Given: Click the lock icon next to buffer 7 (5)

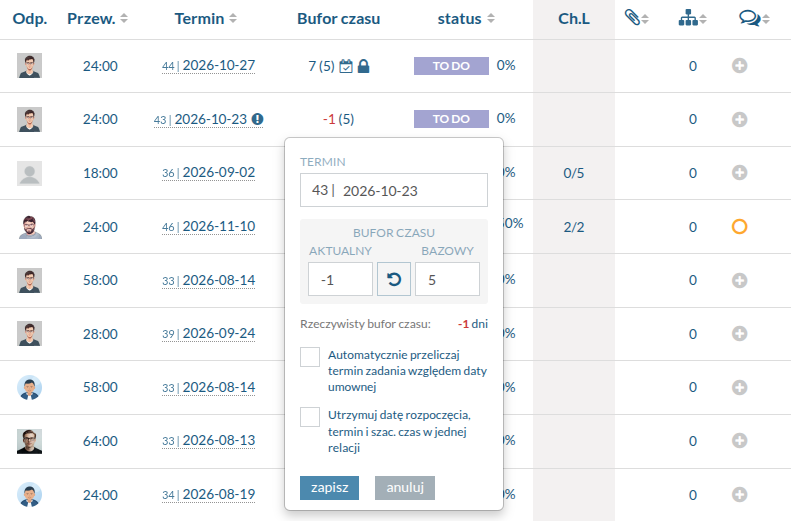Looking at the screenshot, I should click(x=363, y=66).
